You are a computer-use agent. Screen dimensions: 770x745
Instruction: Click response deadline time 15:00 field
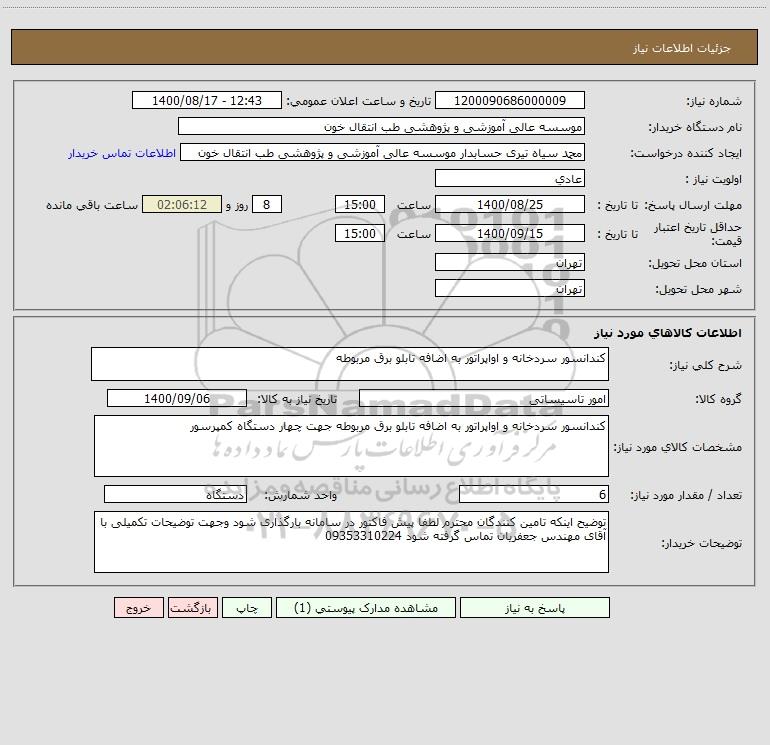[x=359, y=204]
